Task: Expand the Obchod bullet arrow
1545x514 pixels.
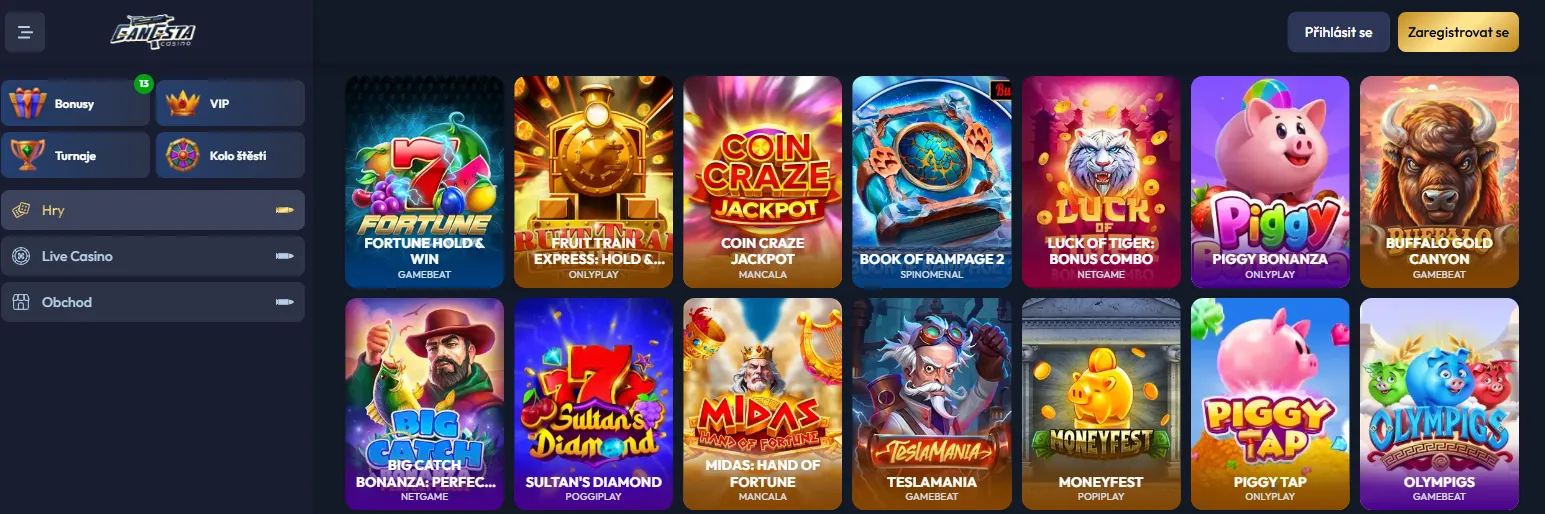Action: [285, 302]
